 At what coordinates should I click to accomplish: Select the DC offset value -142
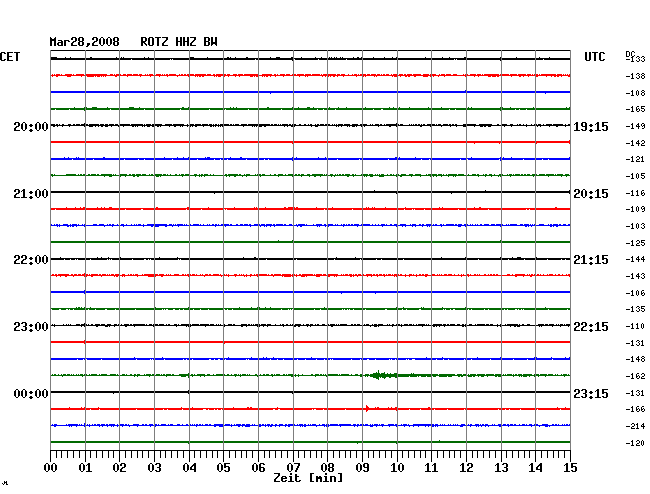pos(635,143)
